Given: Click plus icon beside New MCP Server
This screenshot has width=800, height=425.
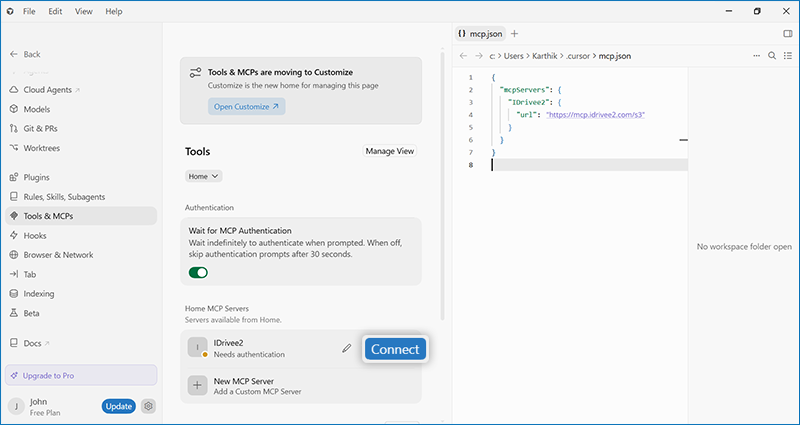Looking at the screenshot, I should pos(197,386).
